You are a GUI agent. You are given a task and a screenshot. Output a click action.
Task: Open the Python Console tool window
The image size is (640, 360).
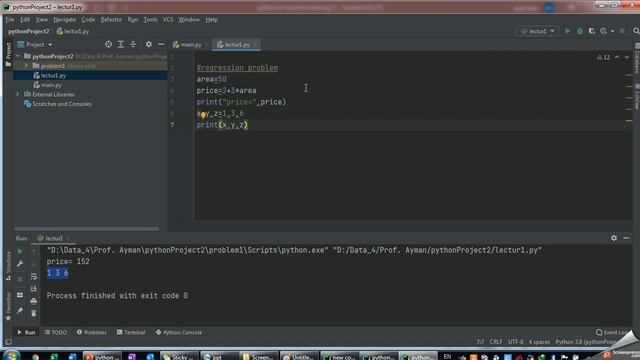(x=178, y=332)
